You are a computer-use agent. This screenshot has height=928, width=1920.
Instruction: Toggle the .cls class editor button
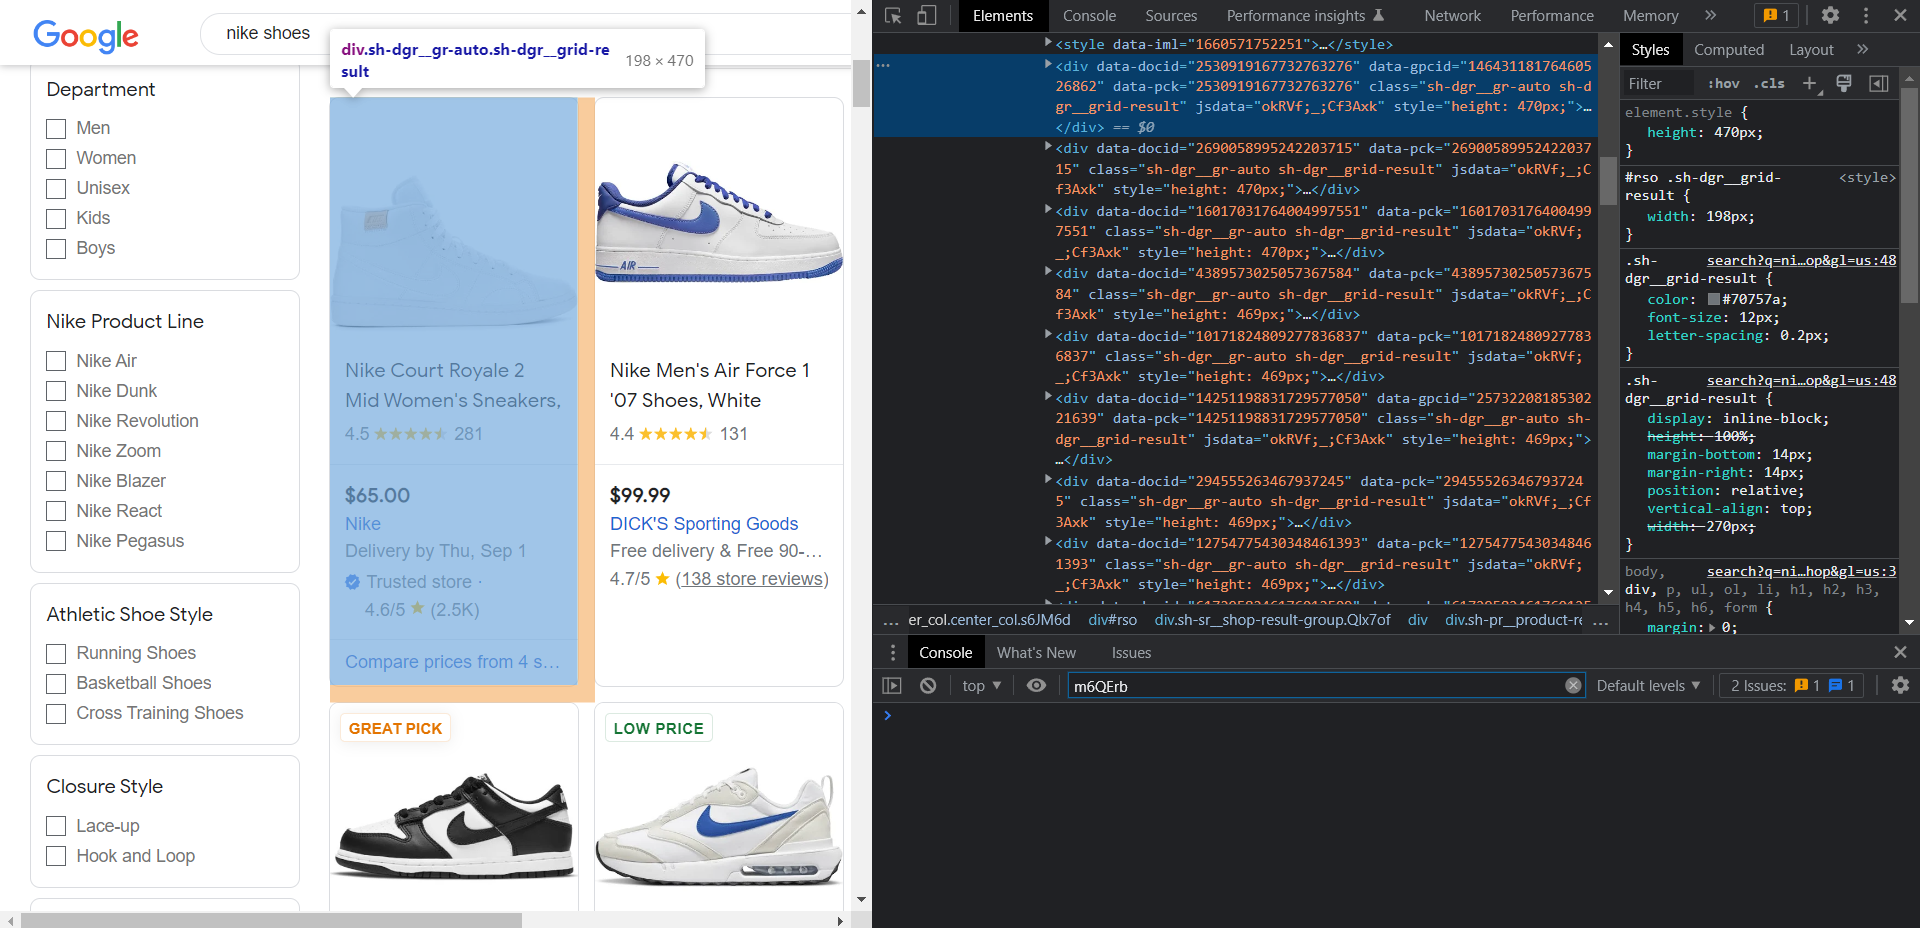[x=1768, y=83]
